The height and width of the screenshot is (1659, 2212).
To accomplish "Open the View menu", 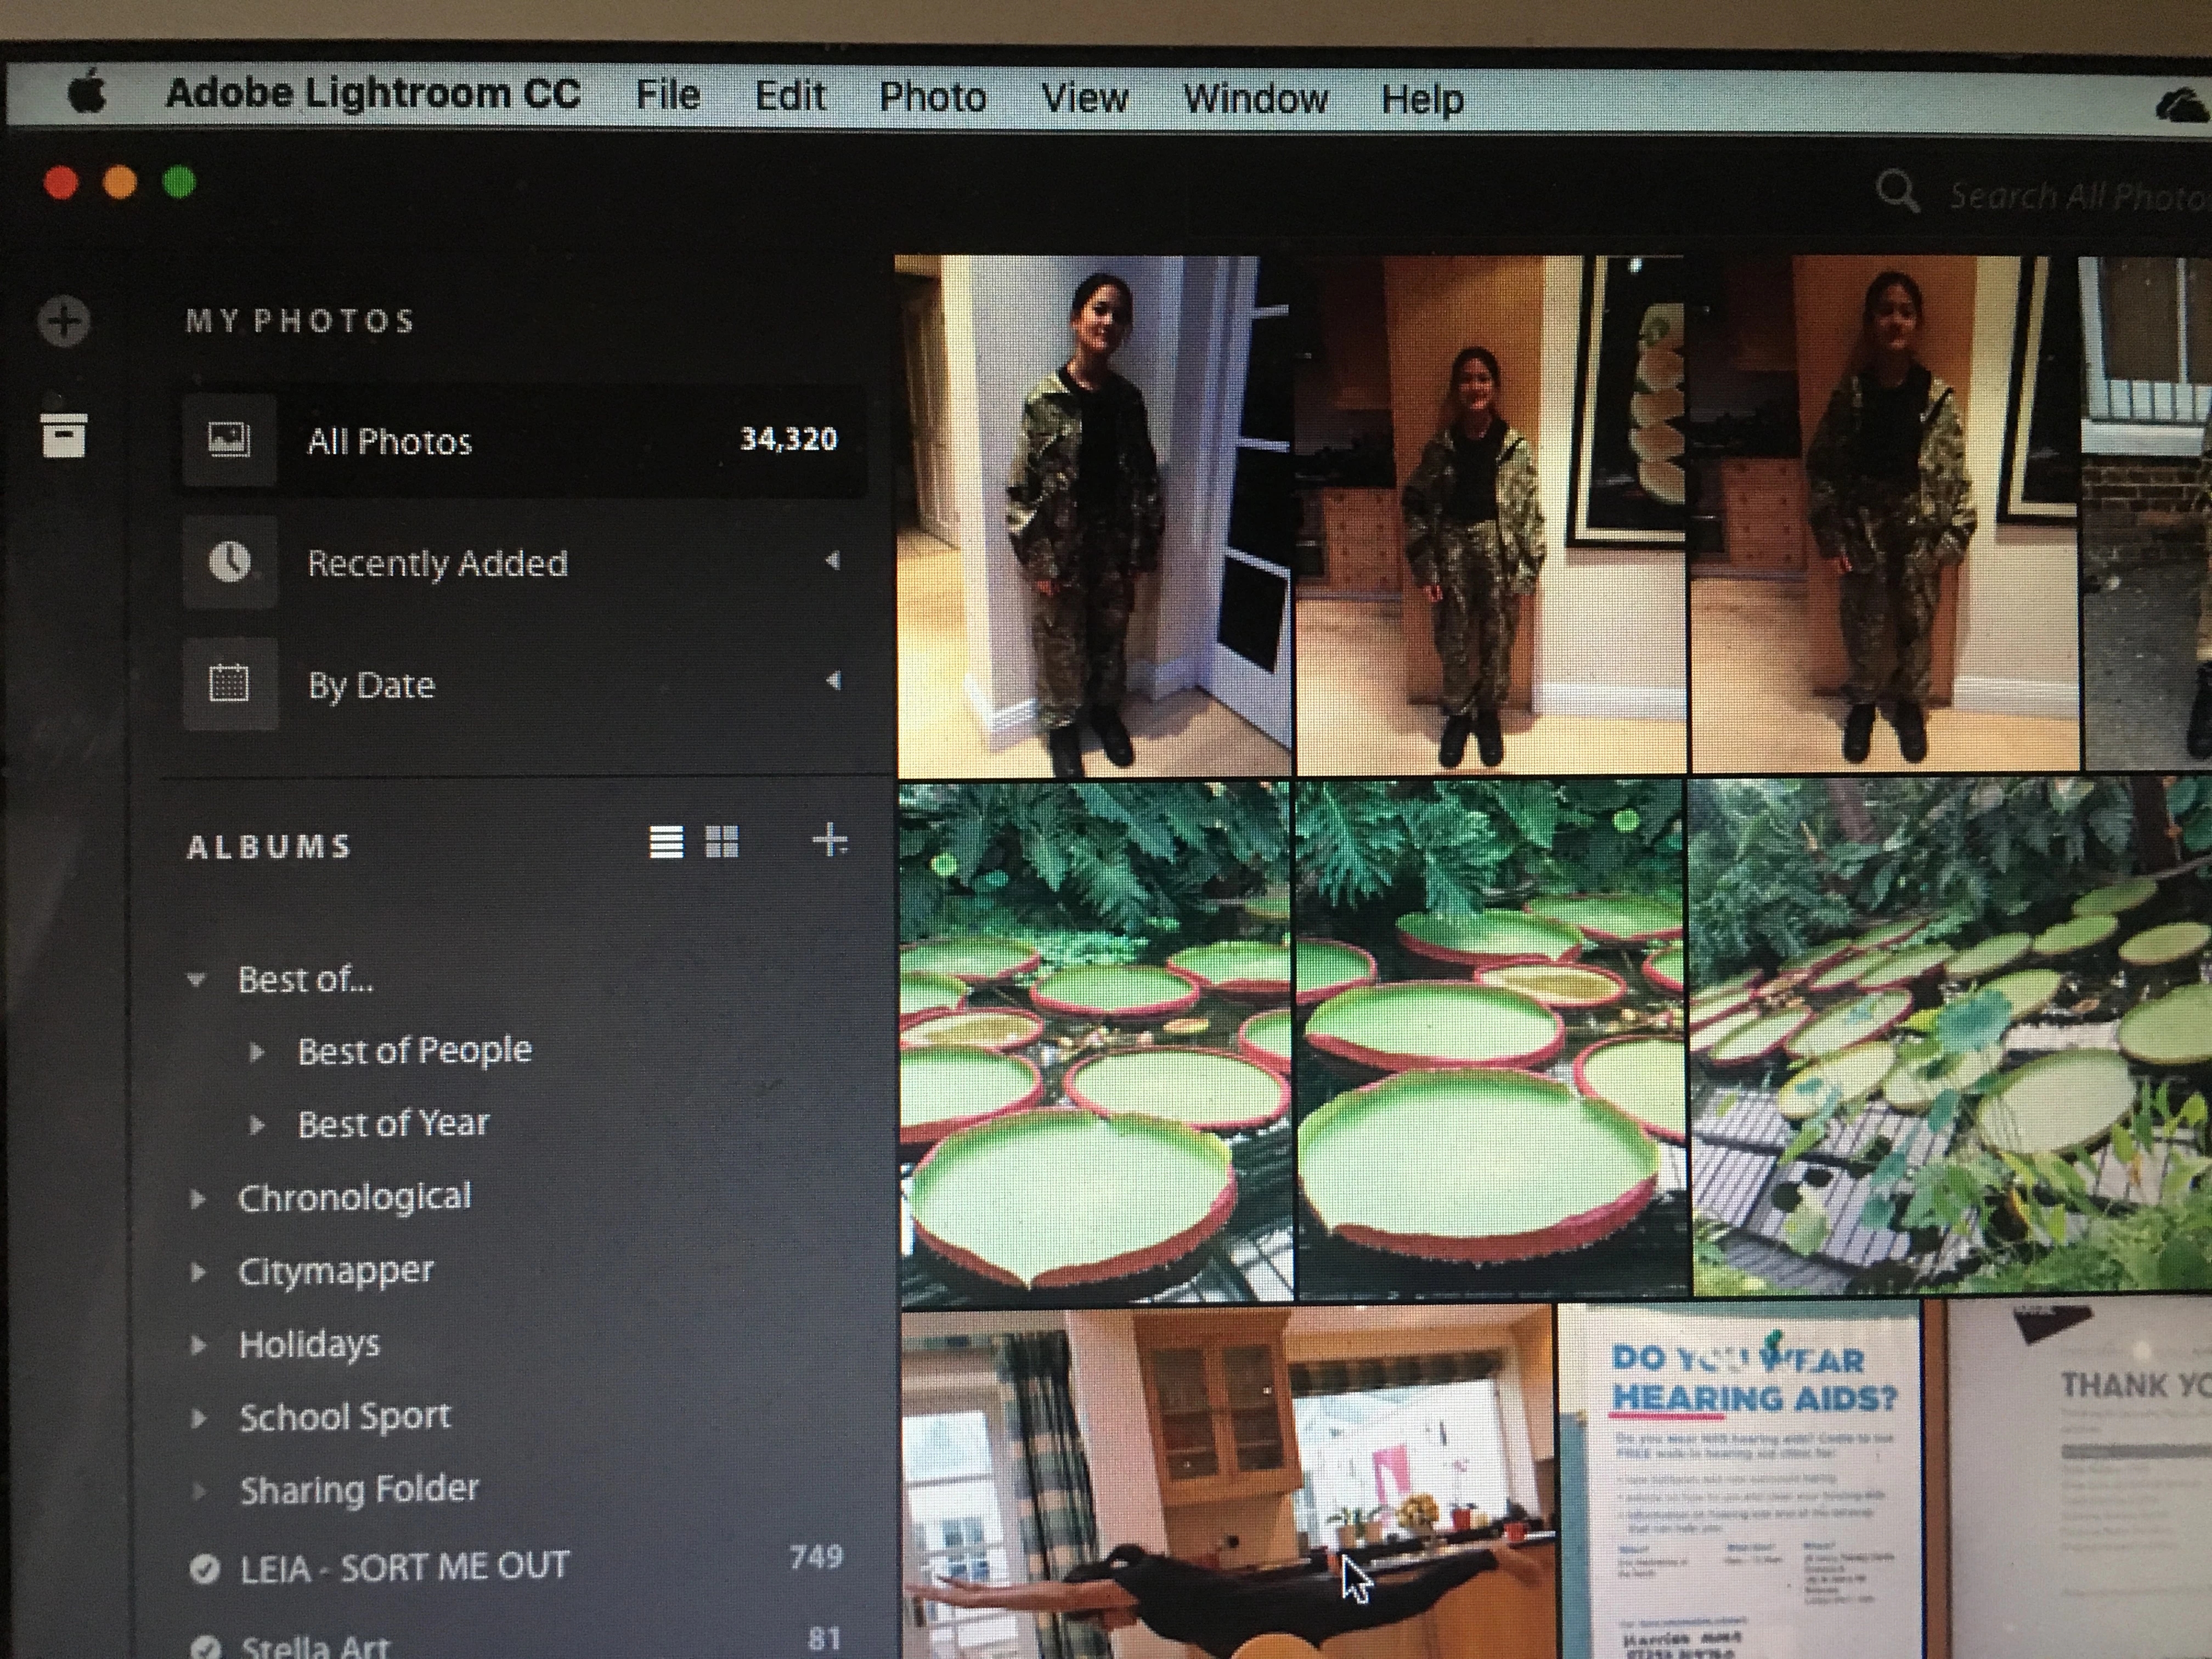I will tap(1084, 98).
